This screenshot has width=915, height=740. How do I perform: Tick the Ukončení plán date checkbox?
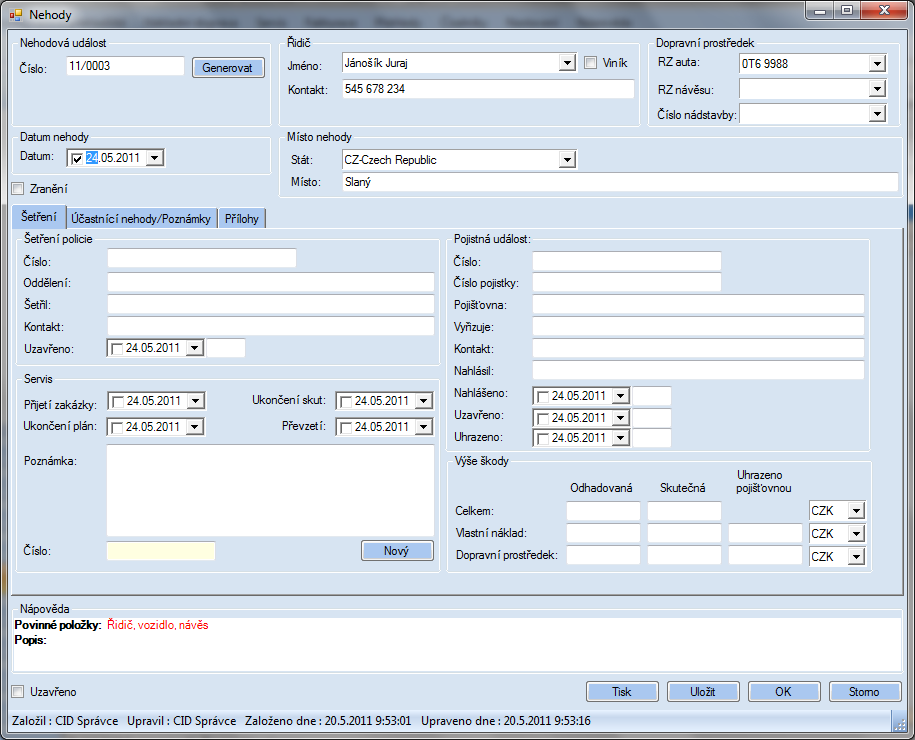tap(117, 427)
